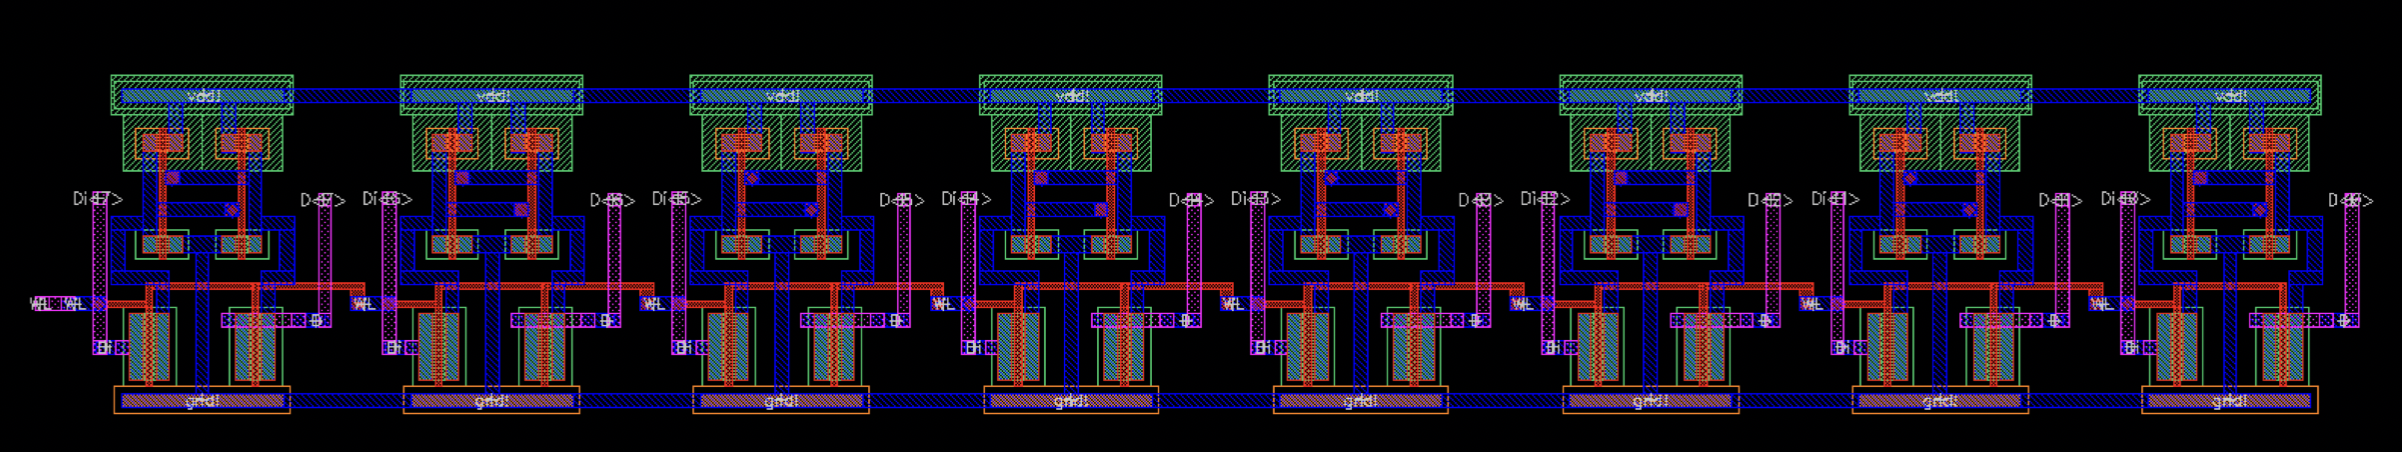Screen dimensions: 2402x452
Task: Select the Din<7> pin label
Action: click(x=97, y=199)
